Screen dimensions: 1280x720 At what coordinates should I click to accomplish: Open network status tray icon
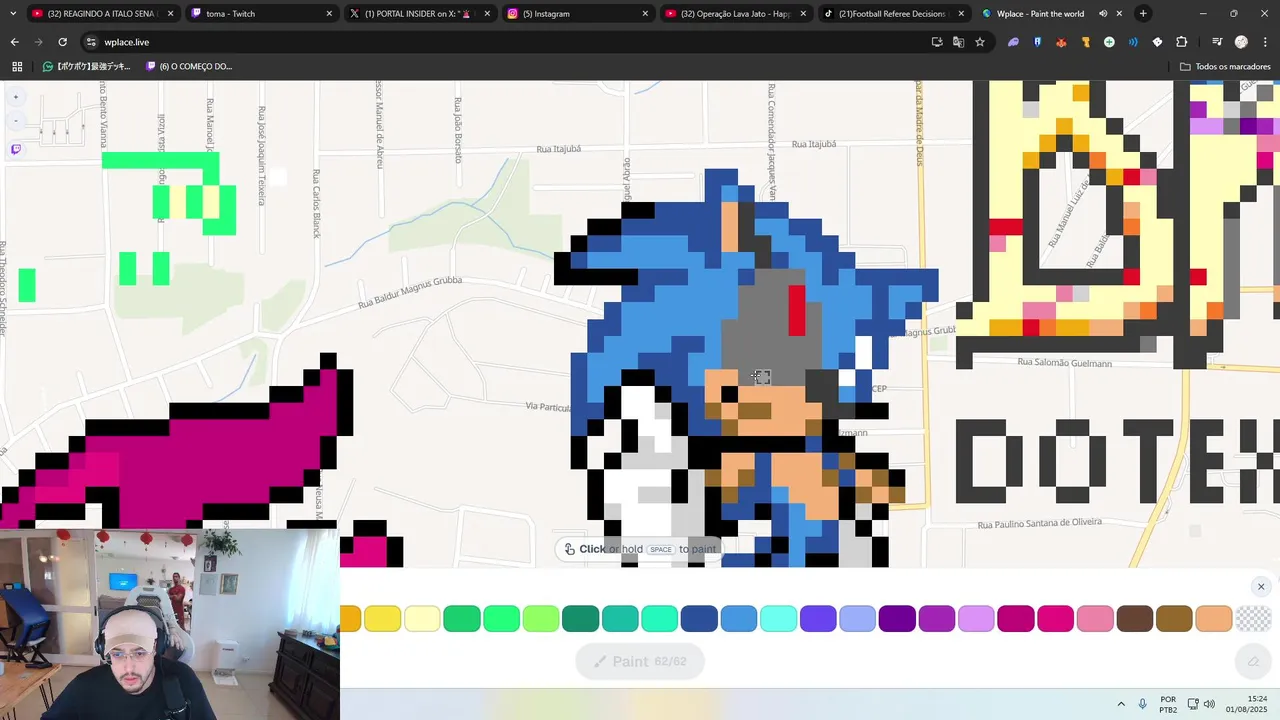point(1193,704)
